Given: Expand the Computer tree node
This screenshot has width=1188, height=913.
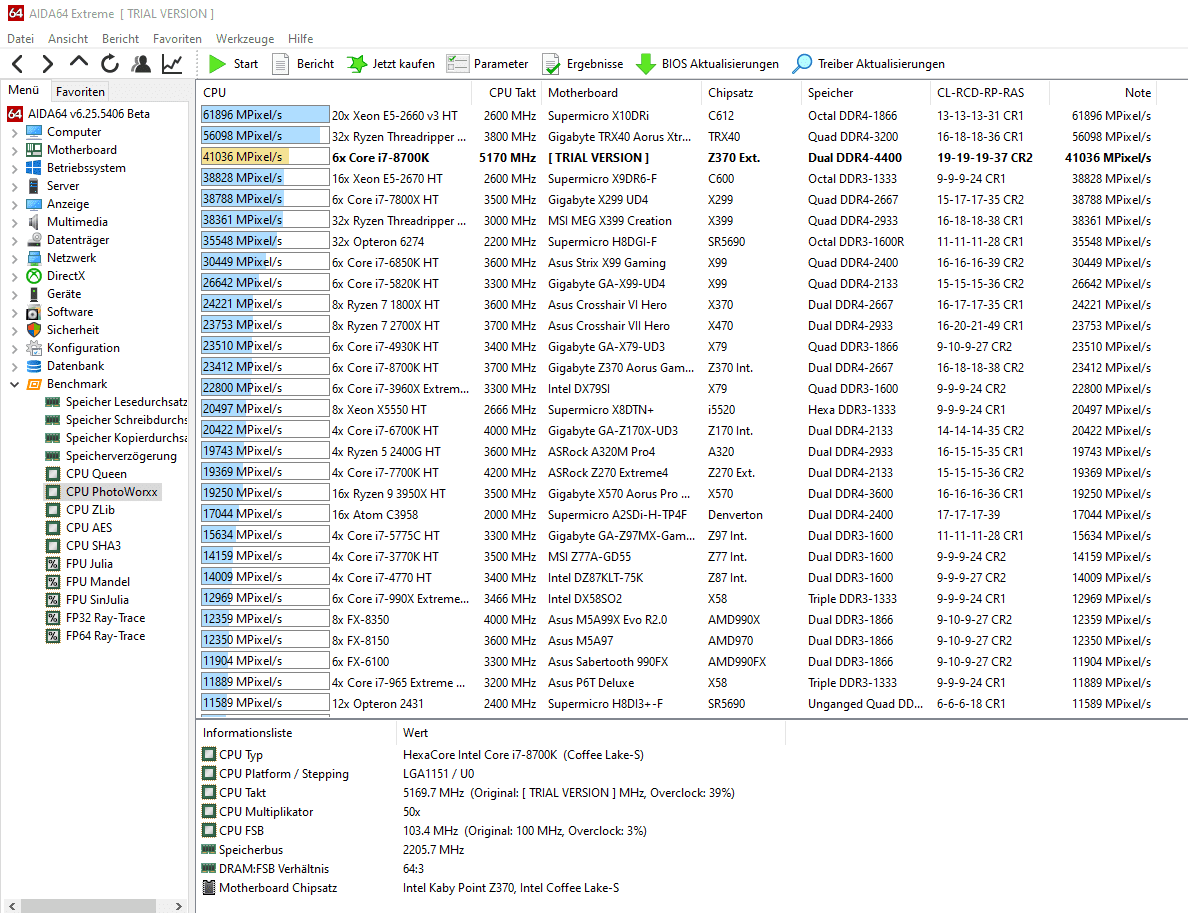Looking at the screenshot, I should coord(14,133).
